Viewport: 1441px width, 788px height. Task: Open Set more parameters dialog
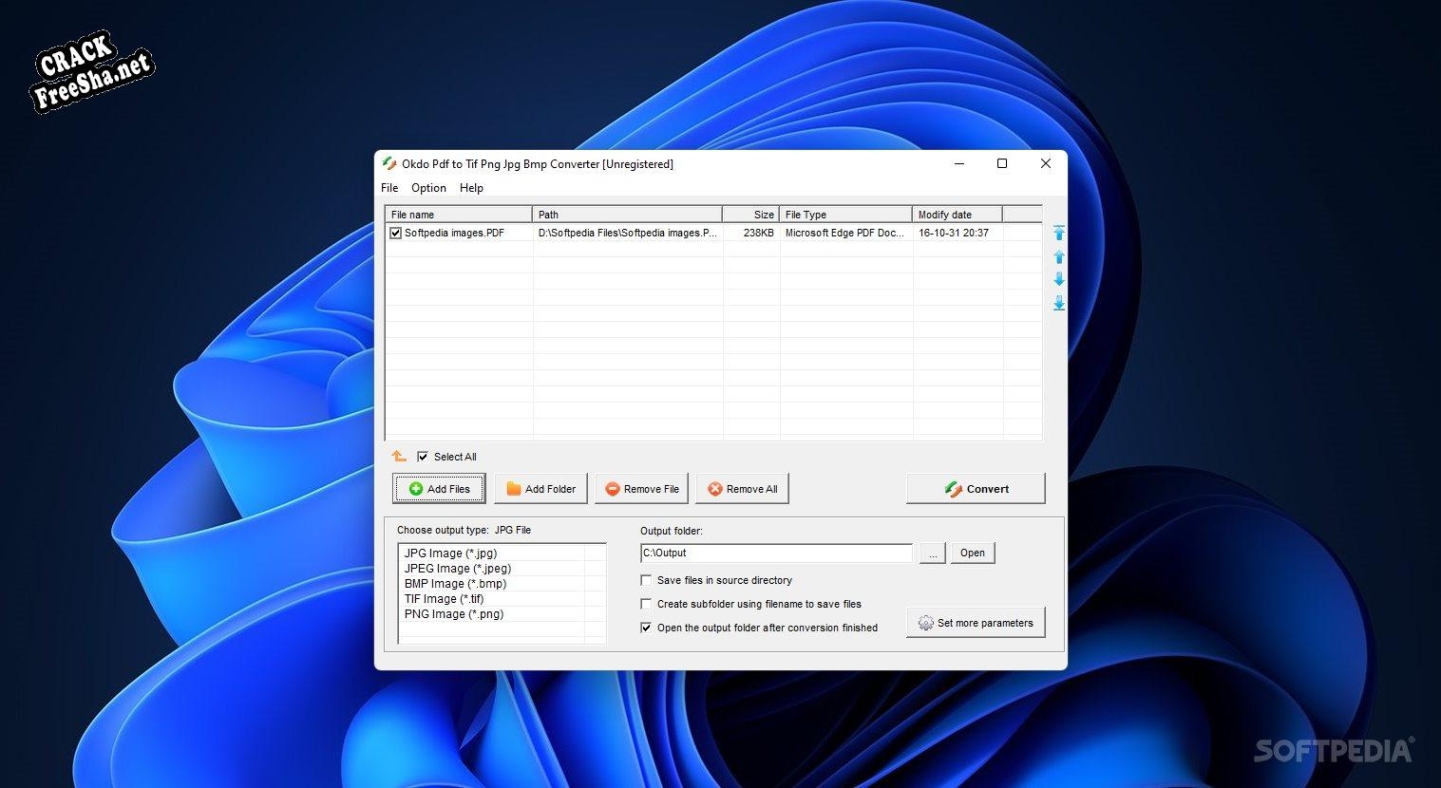coord(975,623)
